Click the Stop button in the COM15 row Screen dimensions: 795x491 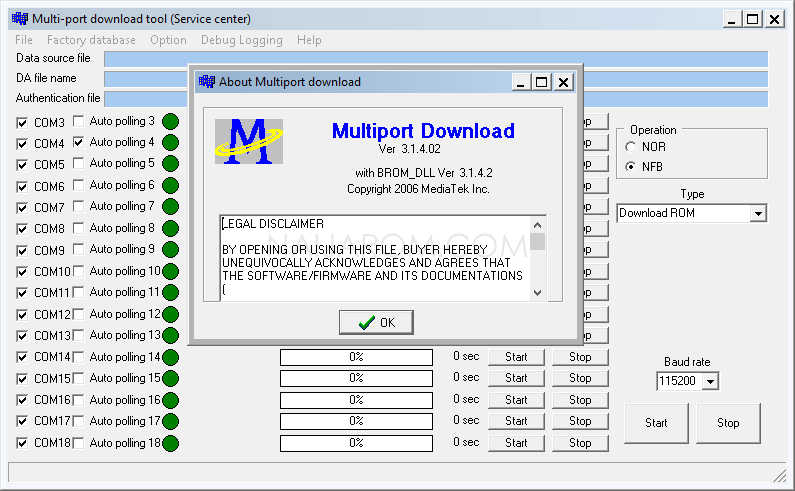tap(580, 378)
